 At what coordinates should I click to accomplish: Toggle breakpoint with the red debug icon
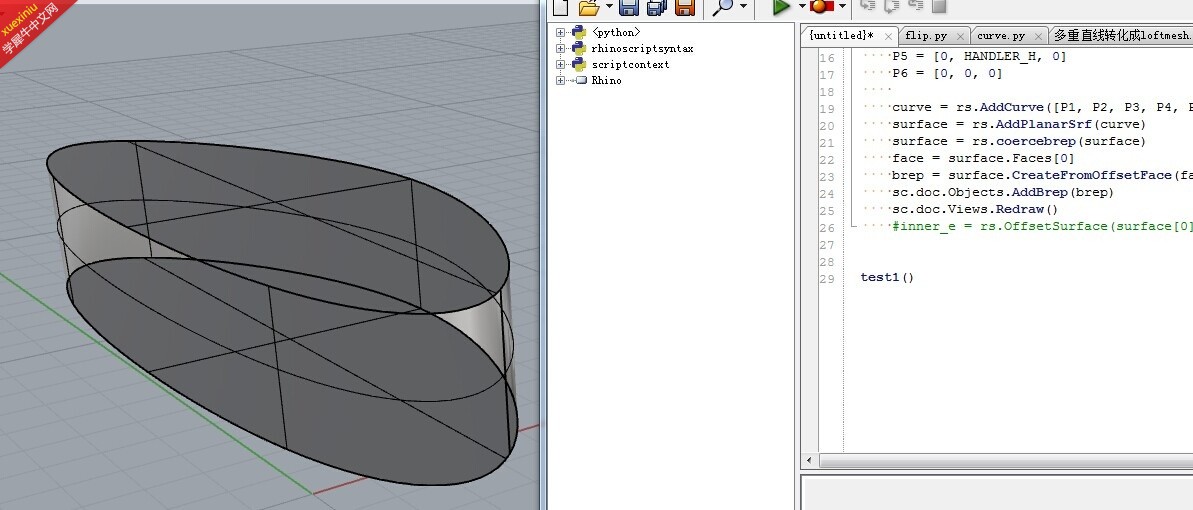coord(821,7)
